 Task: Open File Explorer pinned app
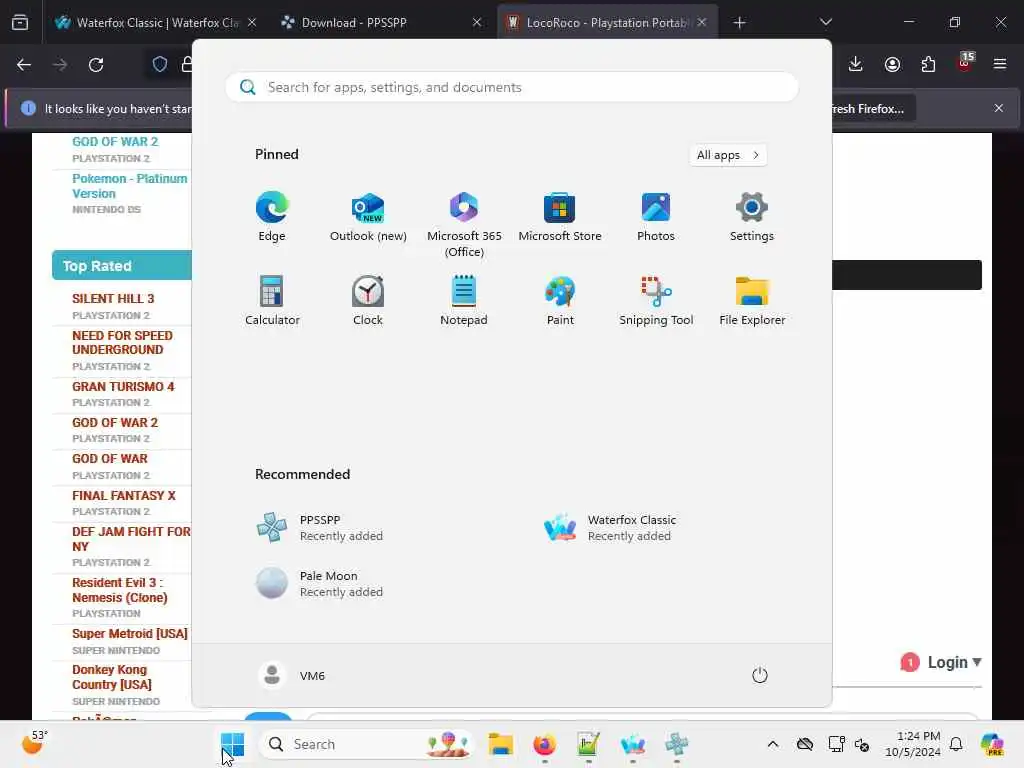(x=752, y=300)
